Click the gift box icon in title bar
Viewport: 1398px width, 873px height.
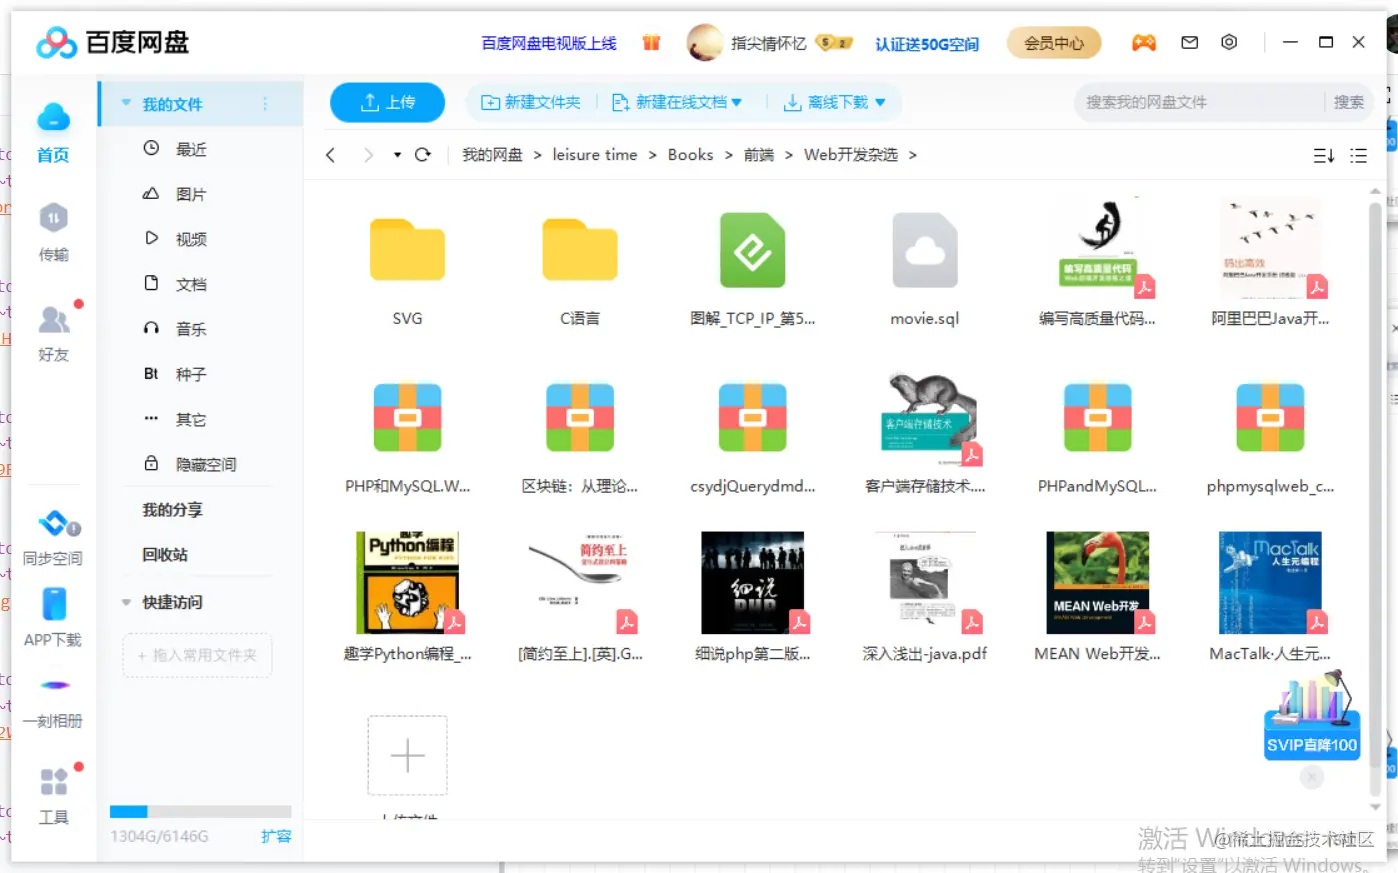pyautogui.click(x=651, y=42)
